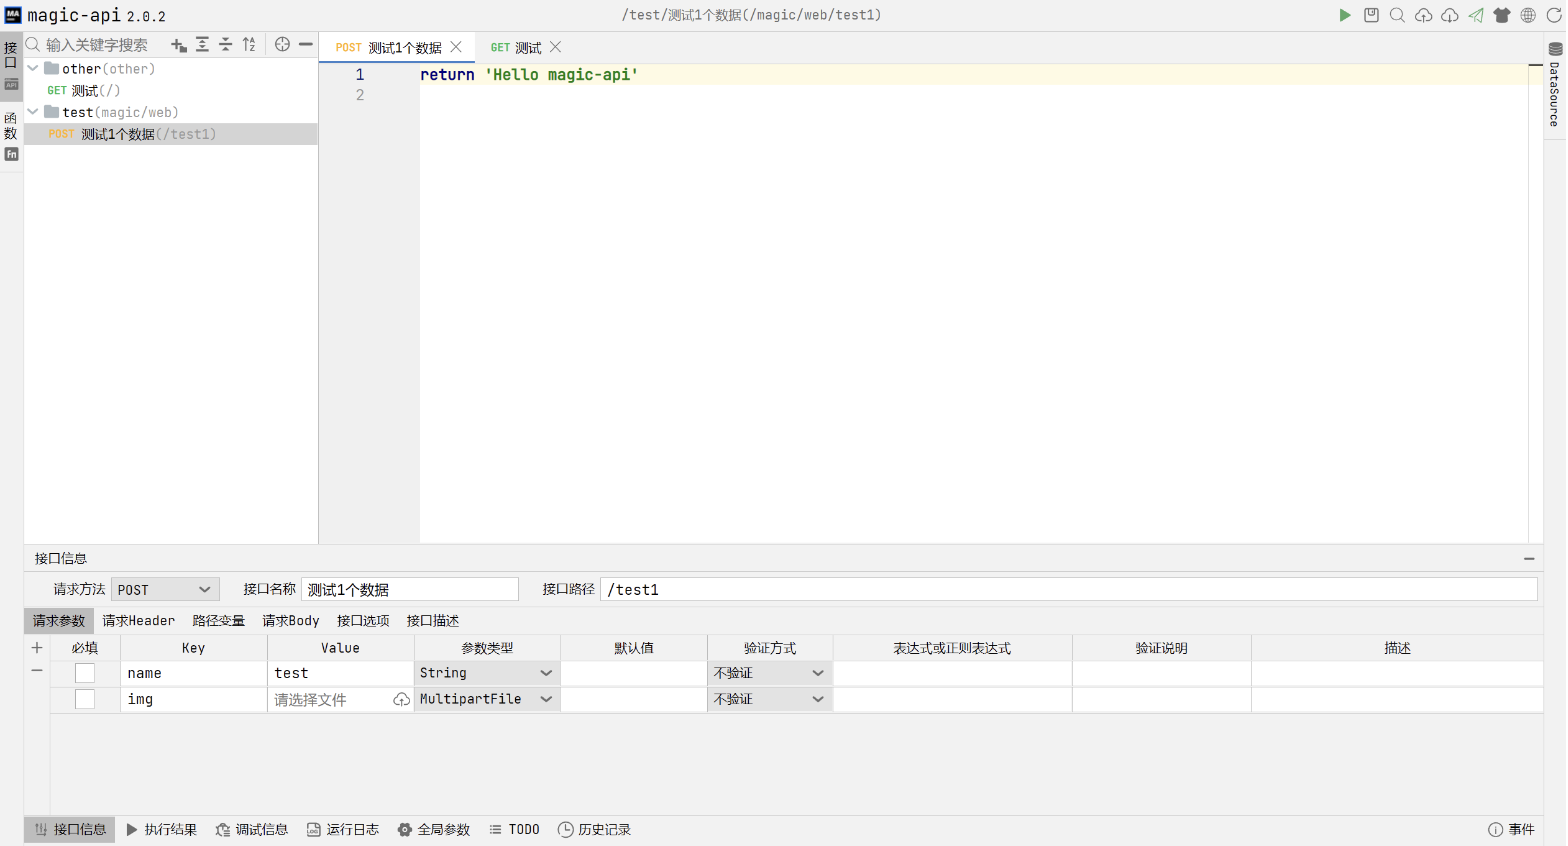
Task: Open the 历史记录 bottom panel
Action: coord(594,830)
